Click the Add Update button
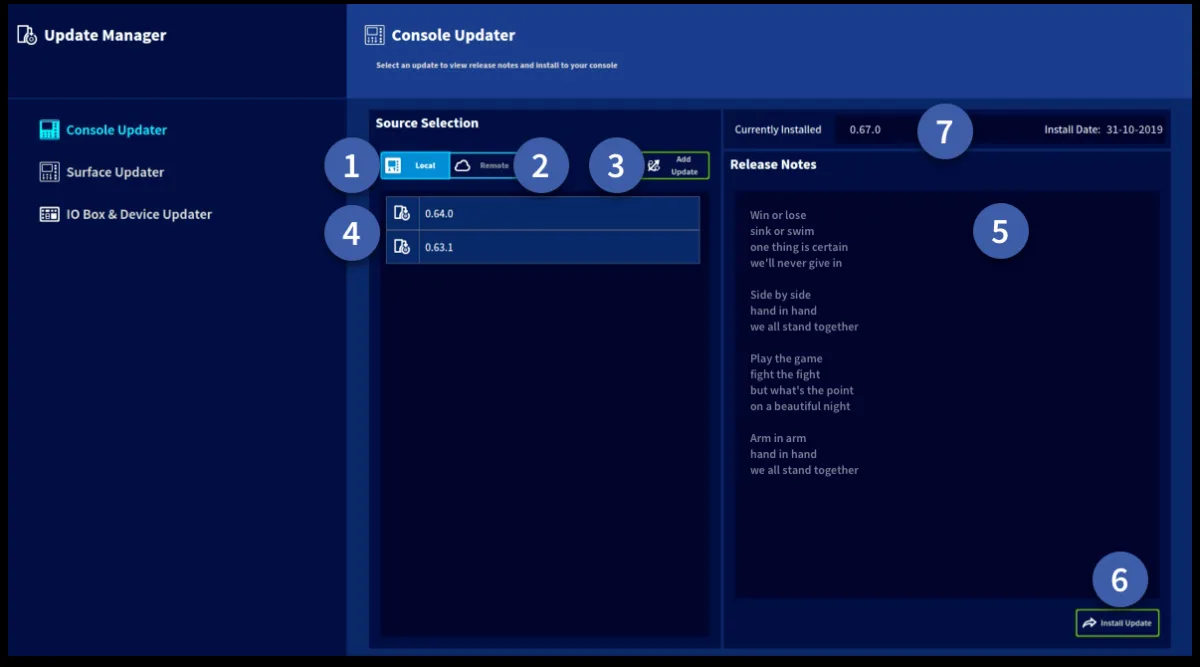The width and height of the screenshot is (1200, 667). tap(675, 166)
